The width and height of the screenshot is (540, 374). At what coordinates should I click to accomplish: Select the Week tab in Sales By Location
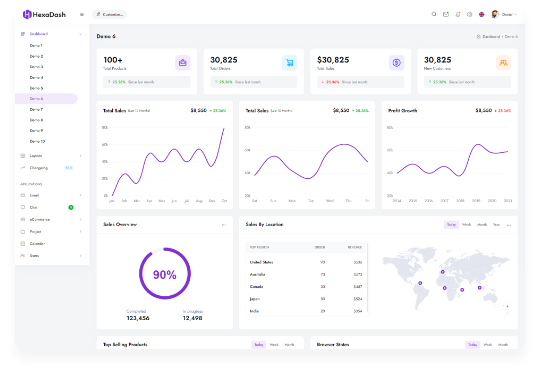466,225
